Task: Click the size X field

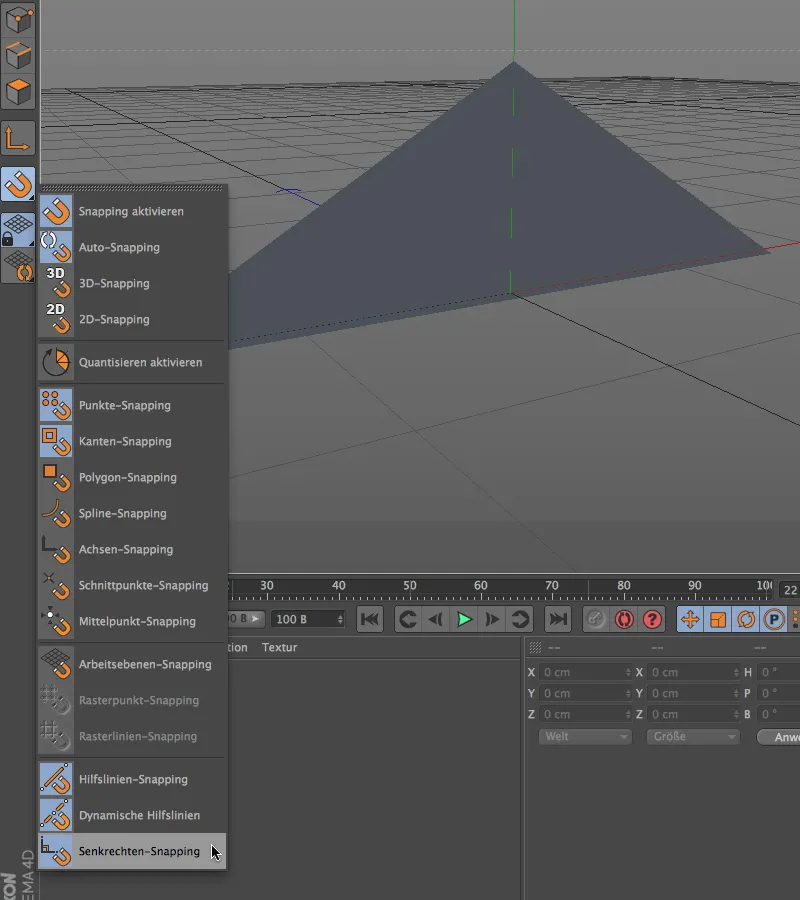Action: tap(693, 672)
